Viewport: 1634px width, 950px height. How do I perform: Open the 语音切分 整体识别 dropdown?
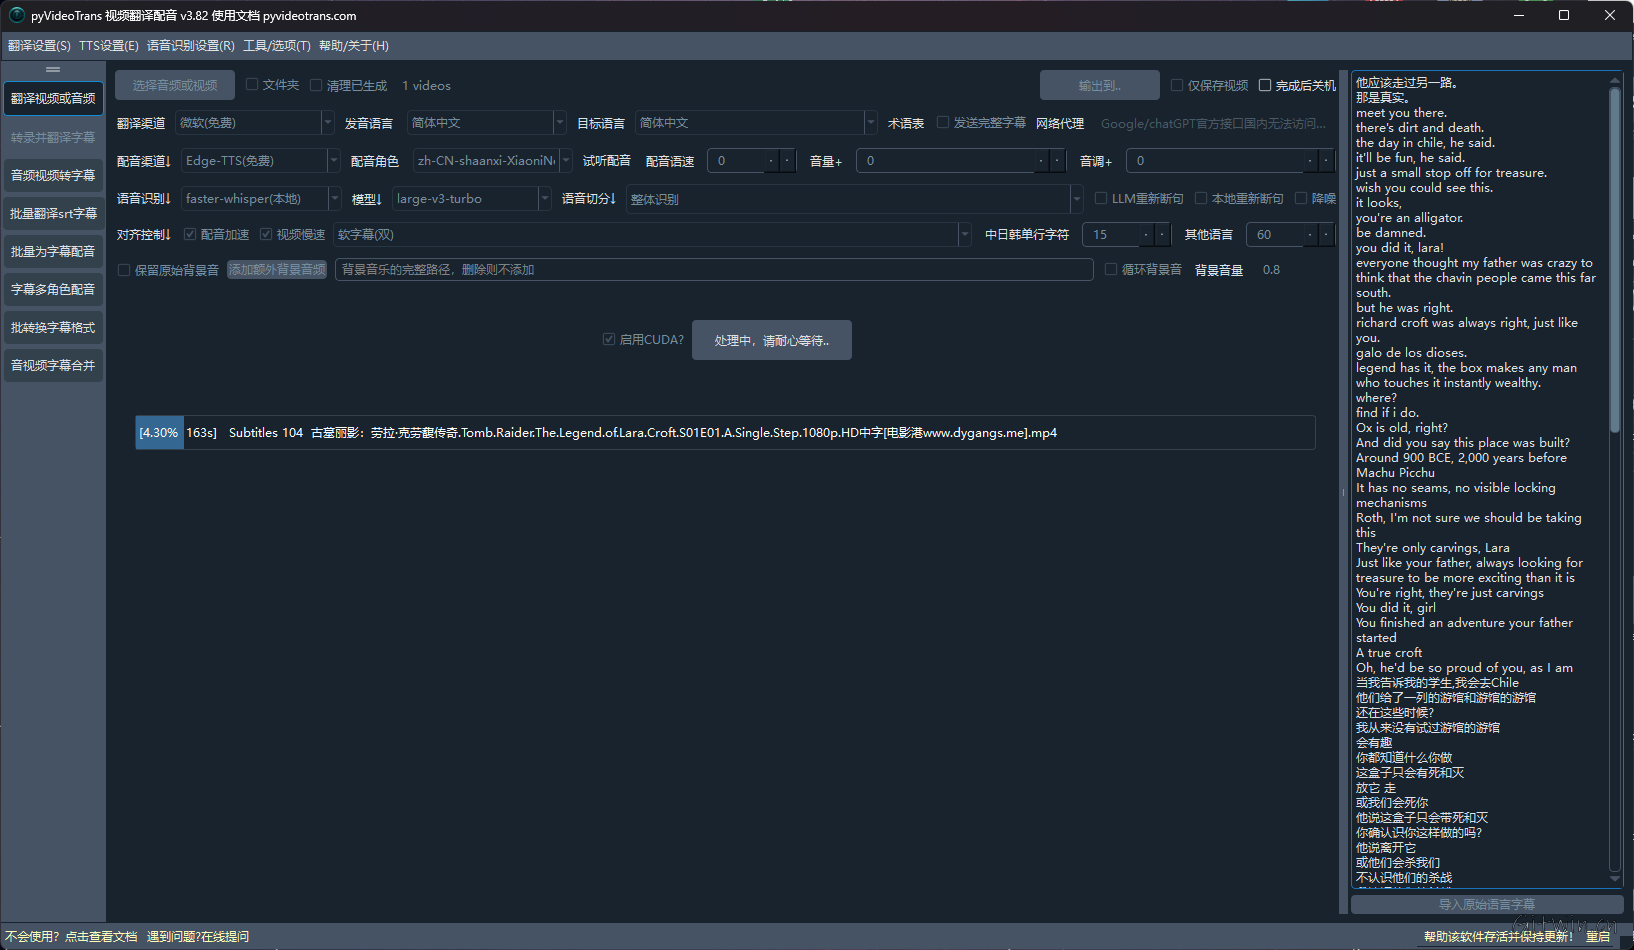coord(855,199)
